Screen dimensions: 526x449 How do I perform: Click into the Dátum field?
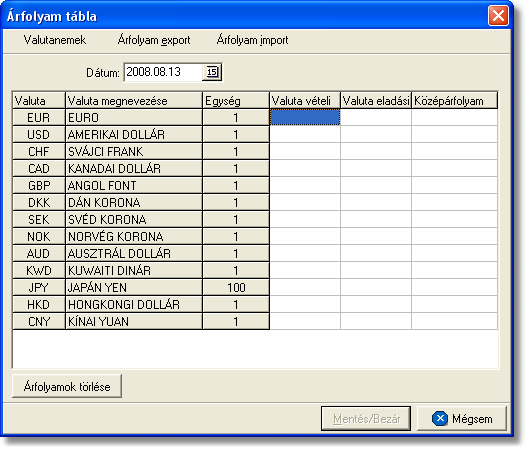click(164, 72)
